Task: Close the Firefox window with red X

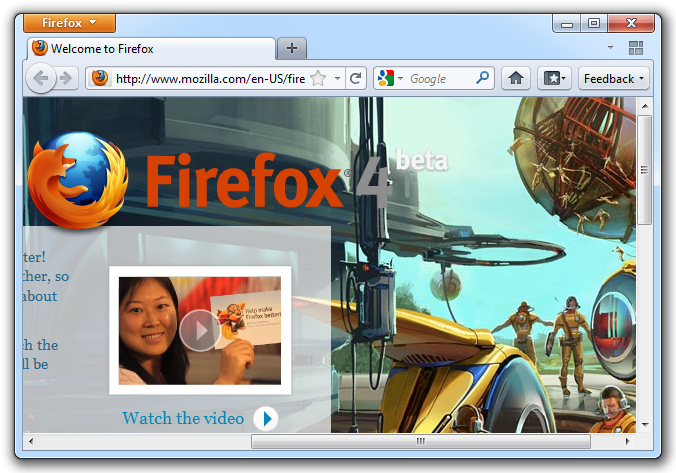Action: tap(631, 23)
